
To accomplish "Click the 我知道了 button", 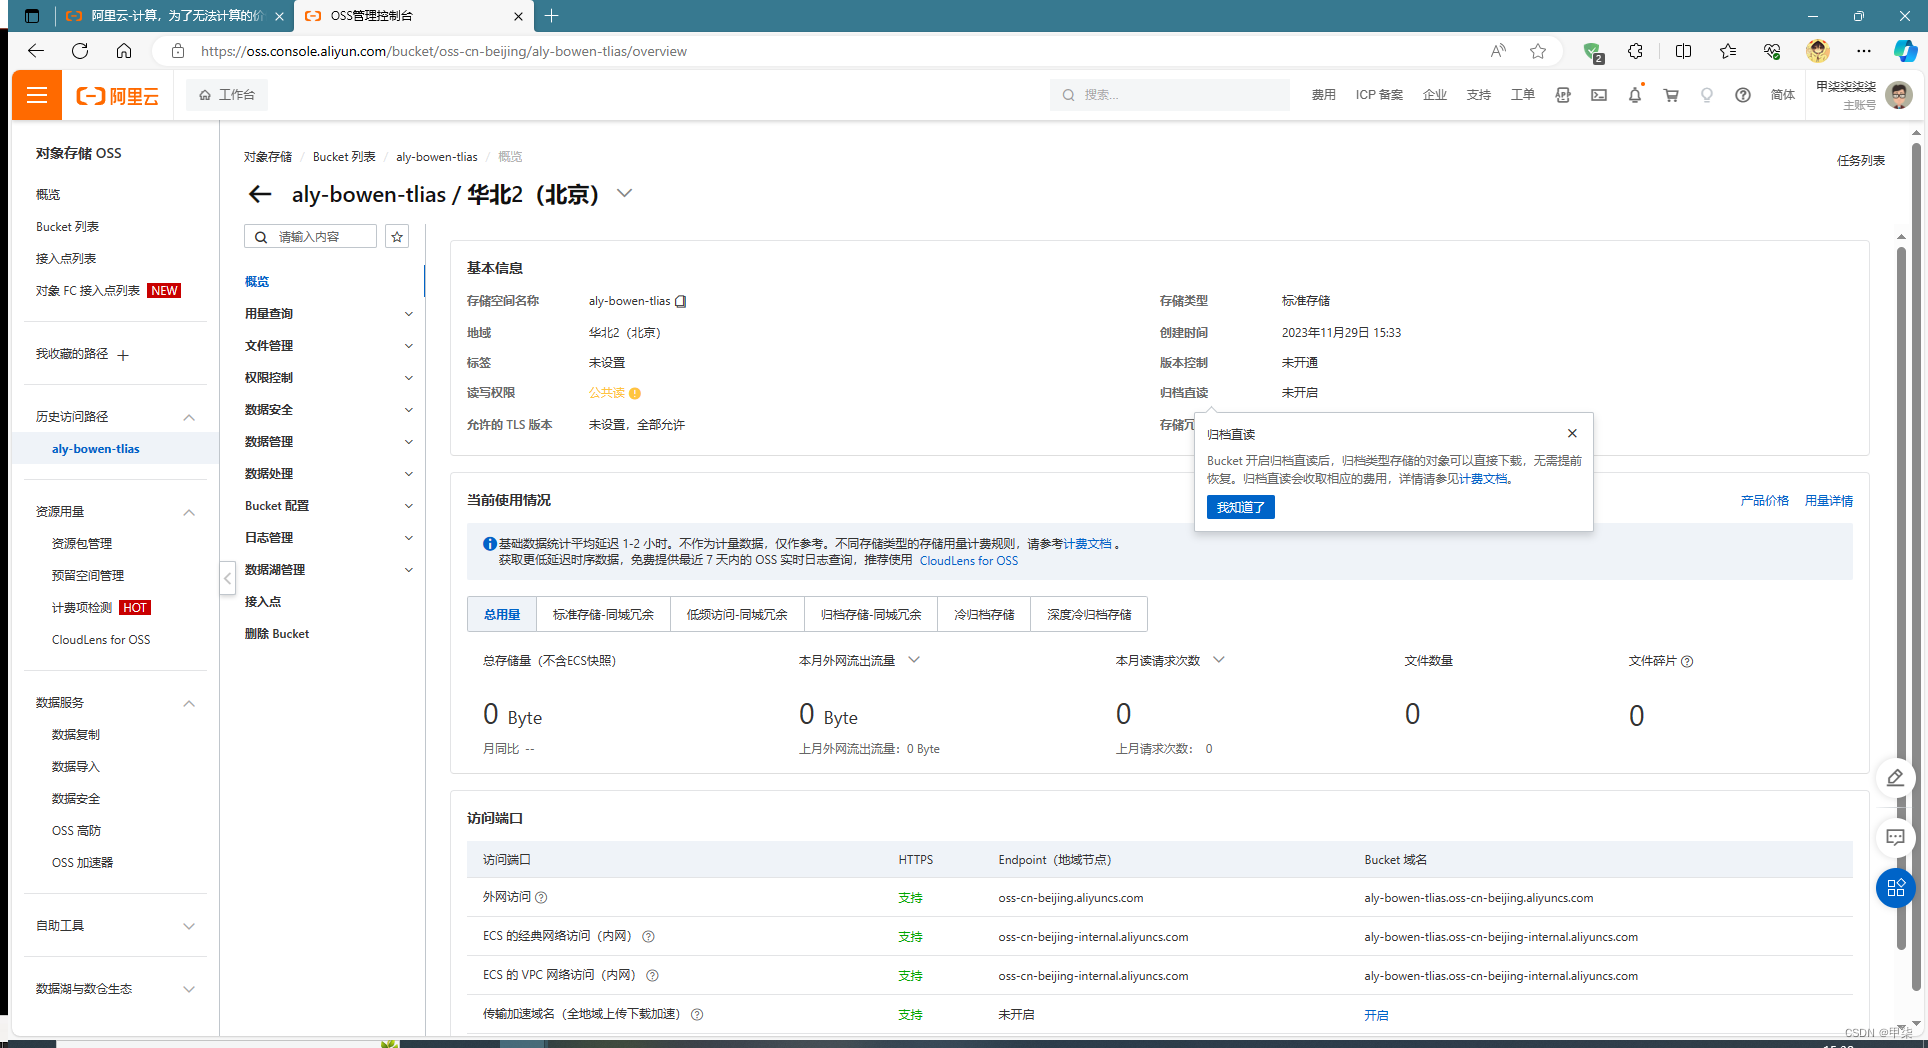I will (x=1241, y=507).
